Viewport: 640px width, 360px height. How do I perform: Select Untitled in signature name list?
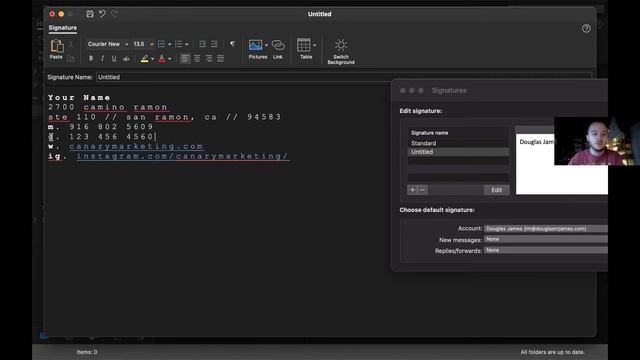coord(458,152)
